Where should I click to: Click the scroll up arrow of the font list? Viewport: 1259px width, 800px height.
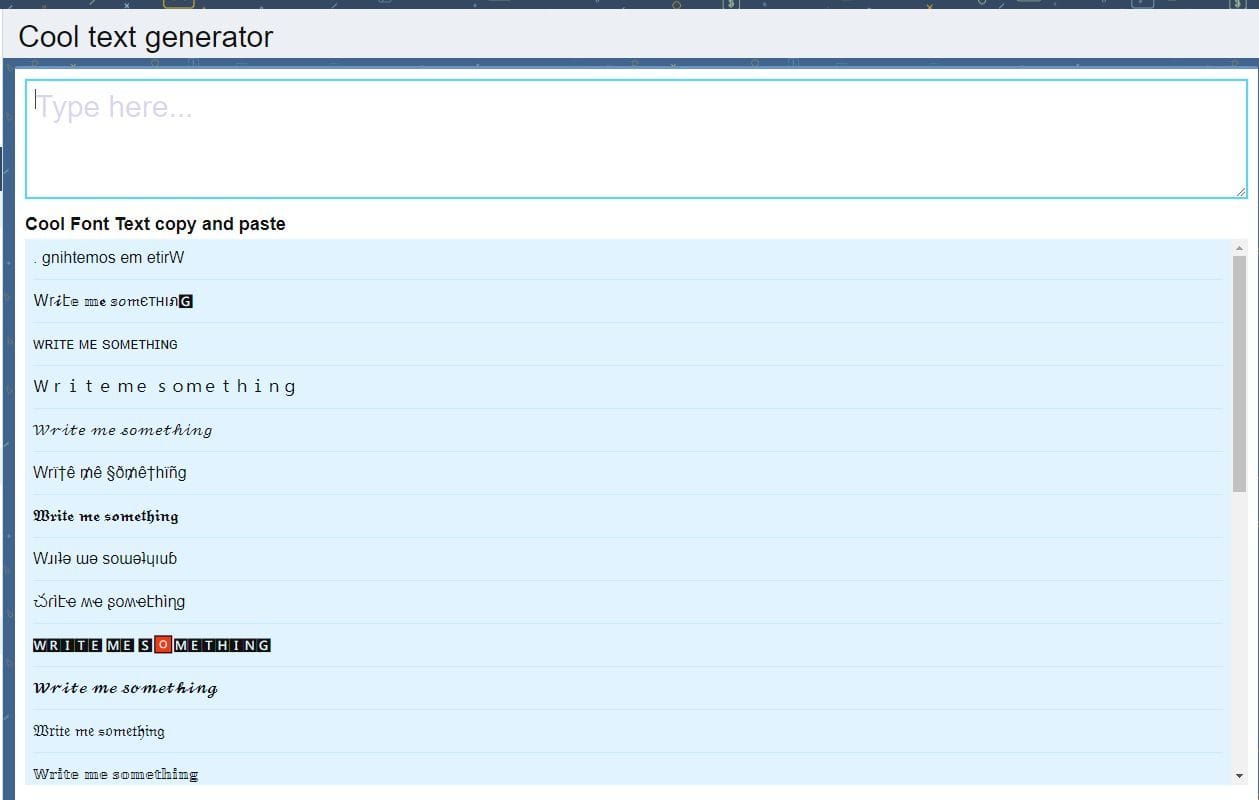tap(1240, 248)
